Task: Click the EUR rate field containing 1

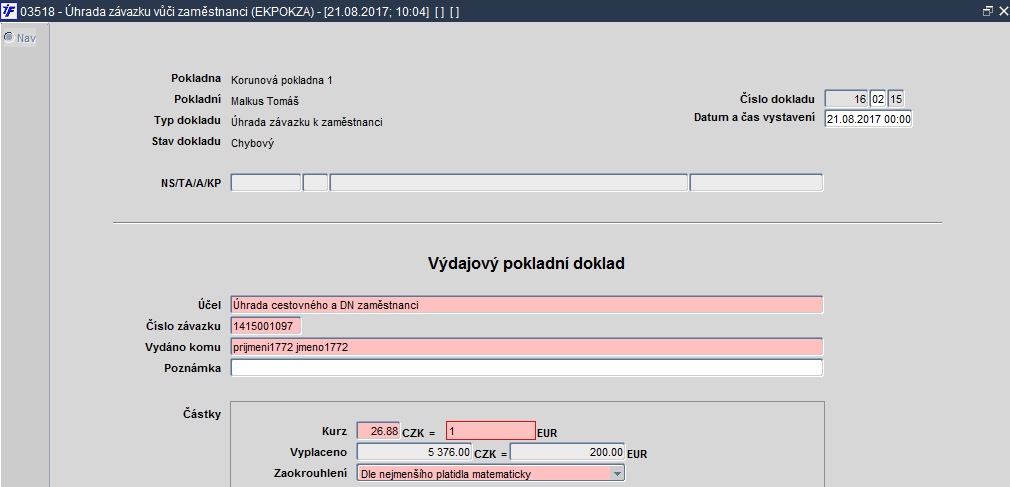Action: (490, 431)
